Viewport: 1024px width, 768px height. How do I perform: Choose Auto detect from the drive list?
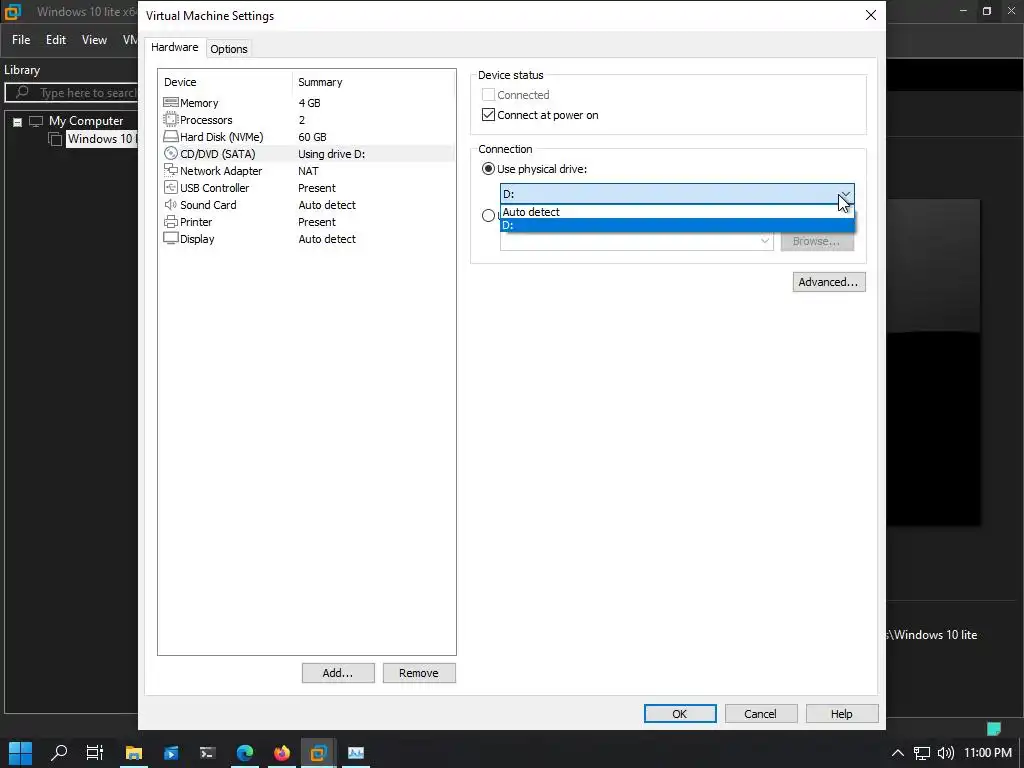click(677, 212)
